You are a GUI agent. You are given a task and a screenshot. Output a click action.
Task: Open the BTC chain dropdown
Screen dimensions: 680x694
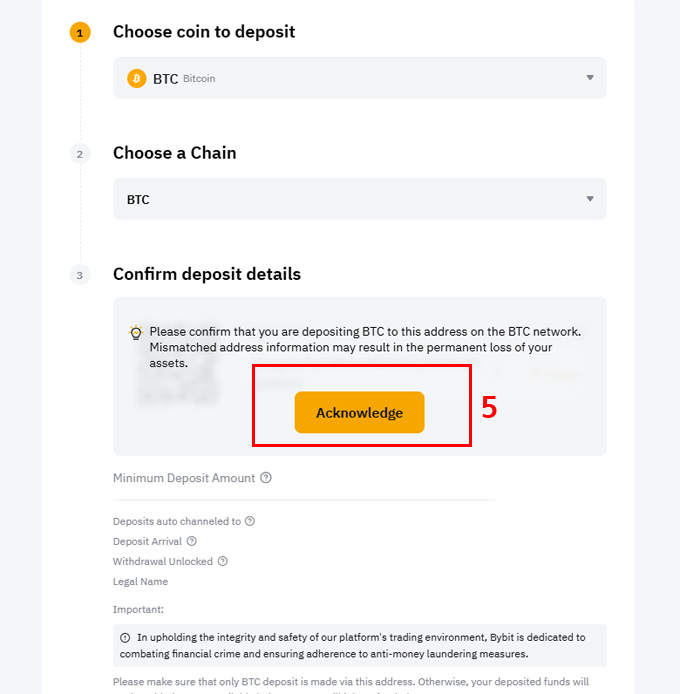[359, 199]
